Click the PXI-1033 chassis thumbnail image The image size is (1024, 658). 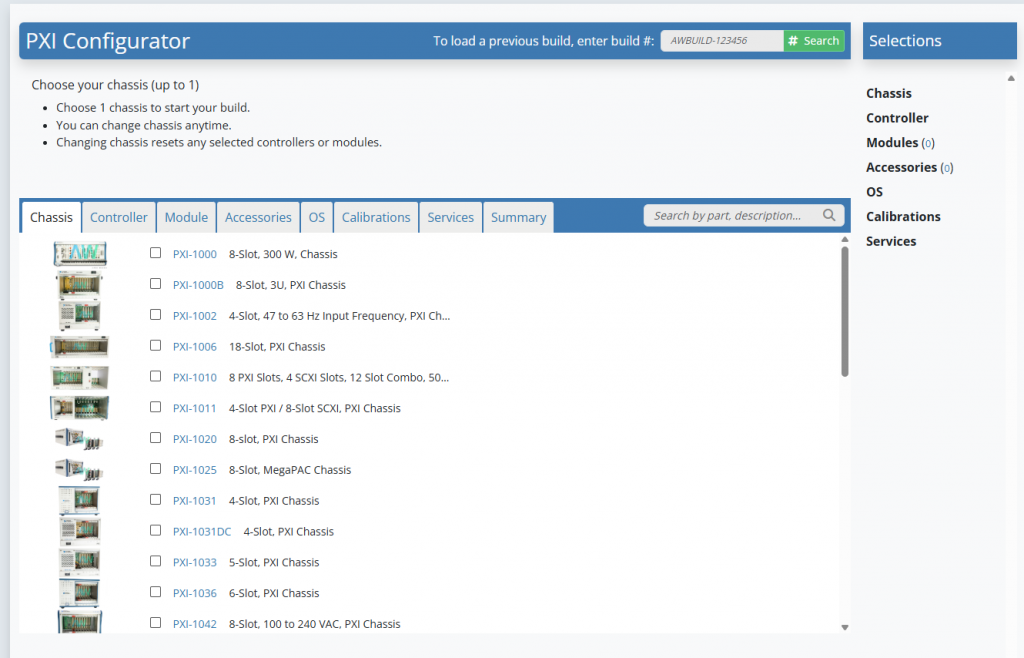point(80,561)
